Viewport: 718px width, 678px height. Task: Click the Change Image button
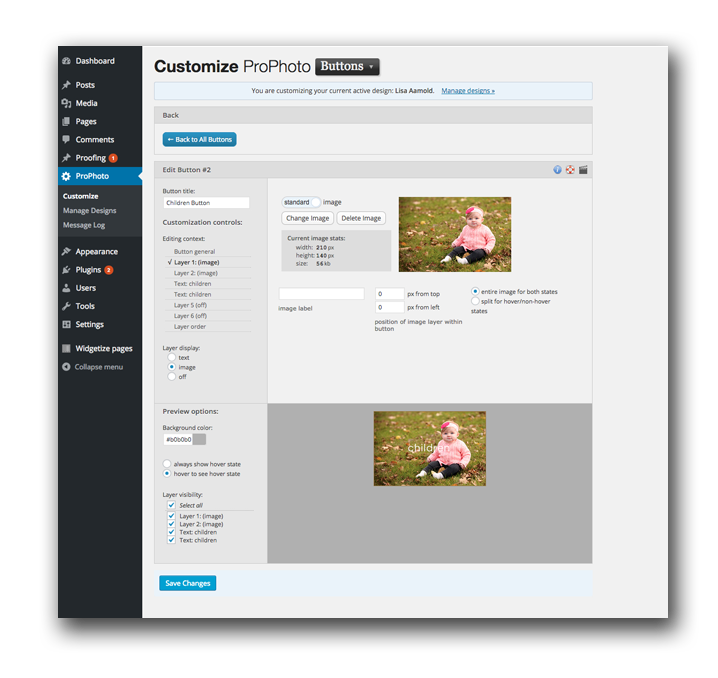(308, 218)
